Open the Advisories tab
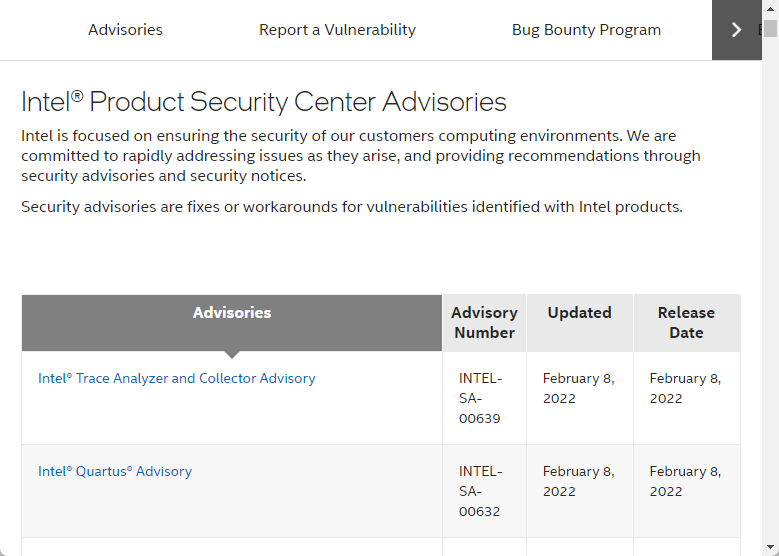Screen dimensions: 779x556 coord(125,30)
